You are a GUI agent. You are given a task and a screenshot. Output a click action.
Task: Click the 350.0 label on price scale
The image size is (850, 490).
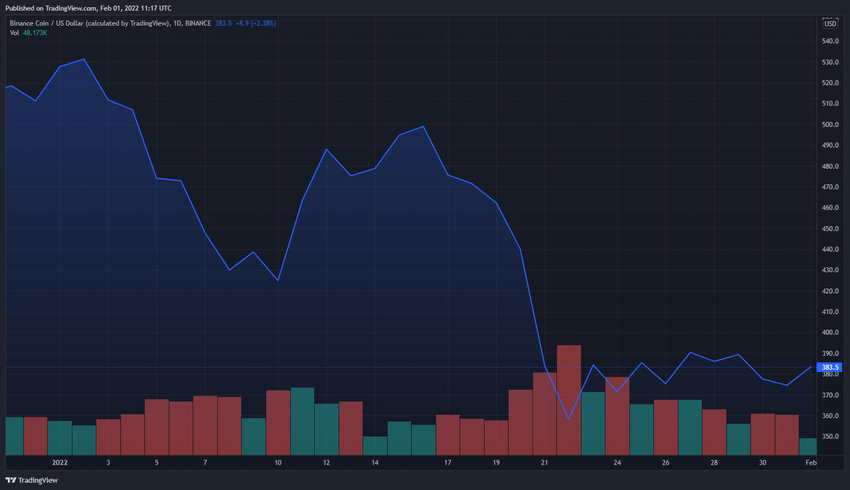[x=830, y=437]
